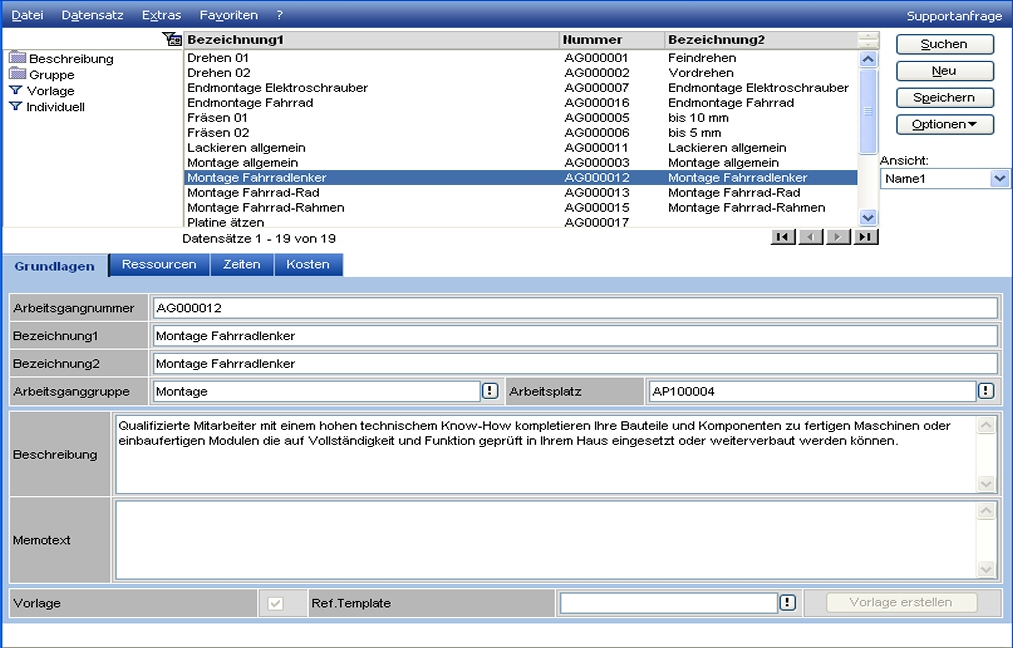Open the Favoriten menu
1013x648 pixels.
click(229, 15)
